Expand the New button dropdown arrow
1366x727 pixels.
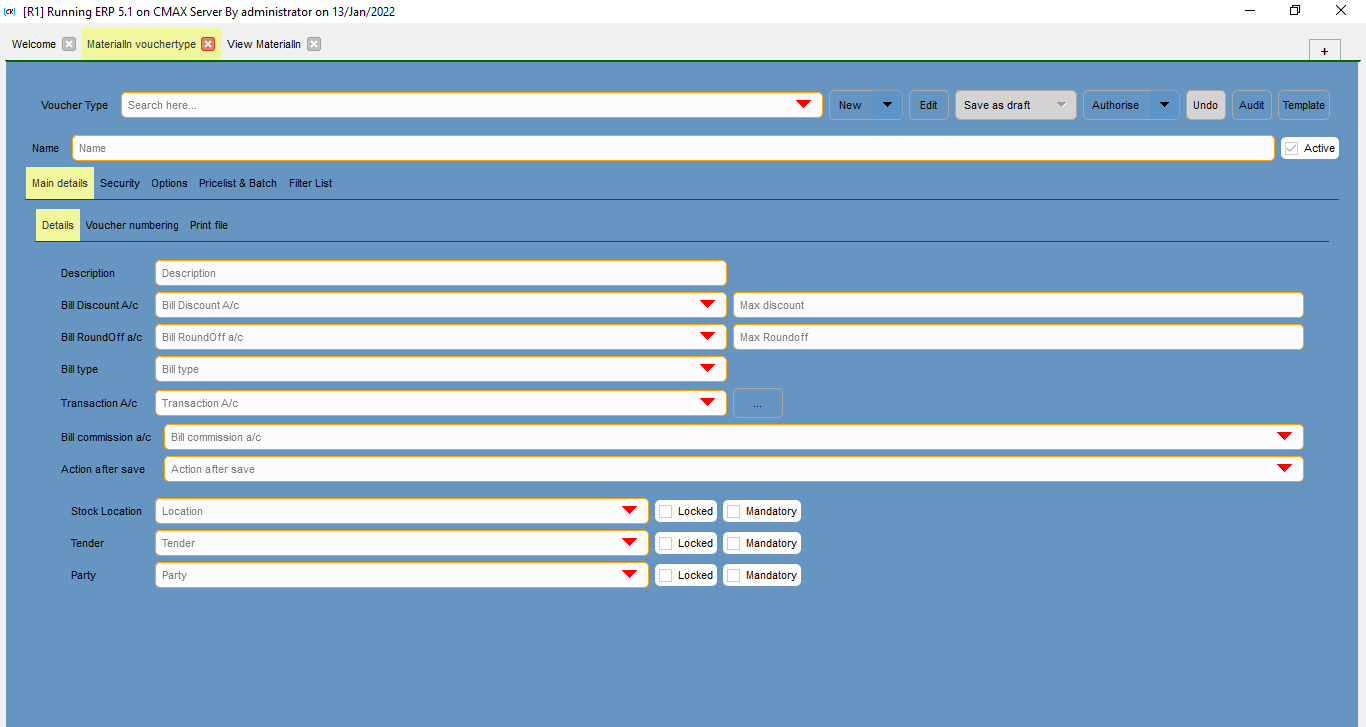tap(888, 105)
